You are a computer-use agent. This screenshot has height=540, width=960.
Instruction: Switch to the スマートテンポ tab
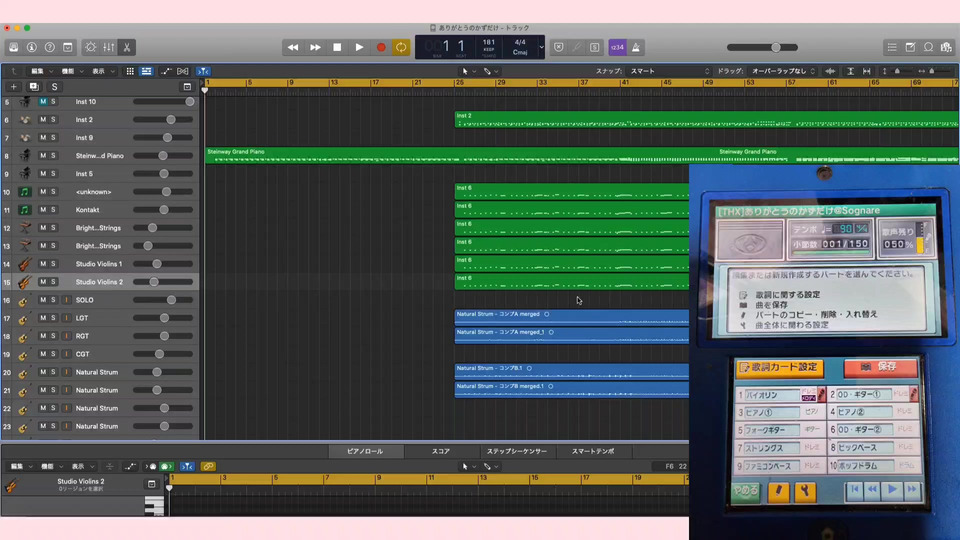click(593, 451)
